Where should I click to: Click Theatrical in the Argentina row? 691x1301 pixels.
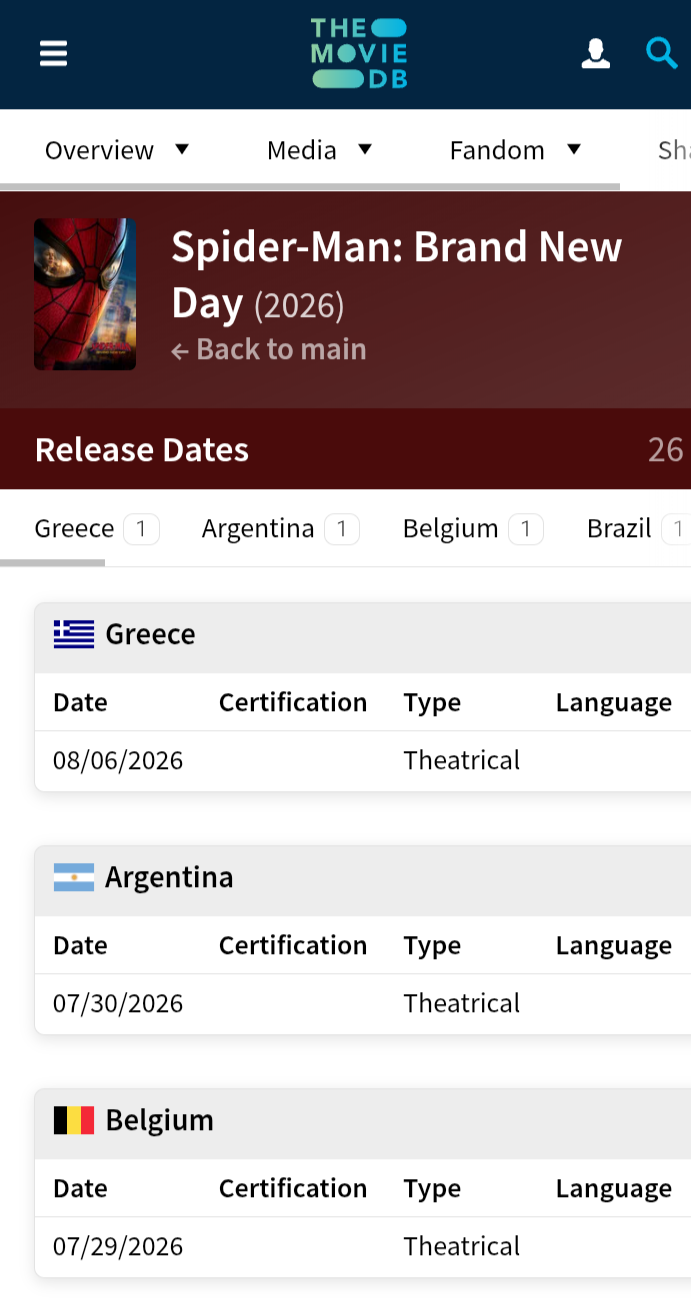[462, 1003]
